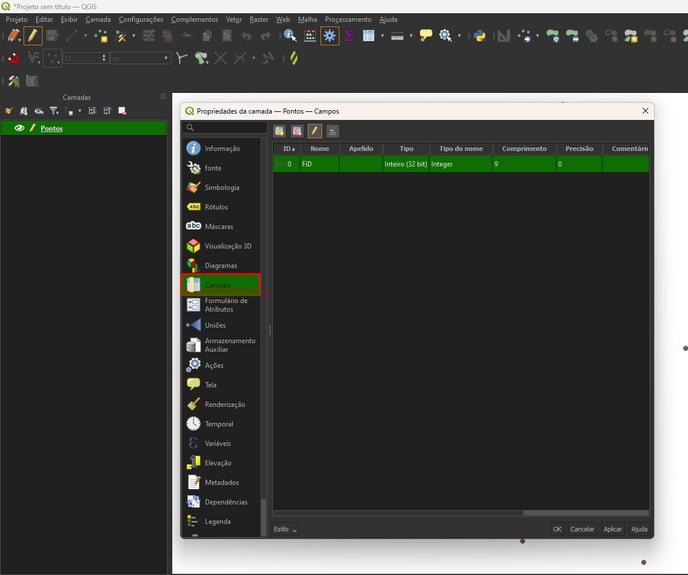Click the Cancelar button

[582, 529]
